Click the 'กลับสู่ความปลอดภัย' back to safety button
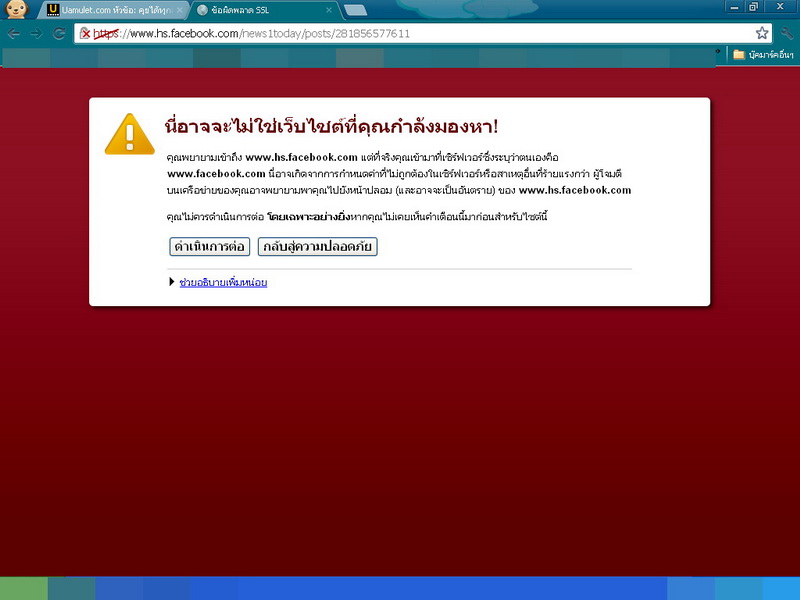This screenshot has width=800, height=600. point(317,246)
